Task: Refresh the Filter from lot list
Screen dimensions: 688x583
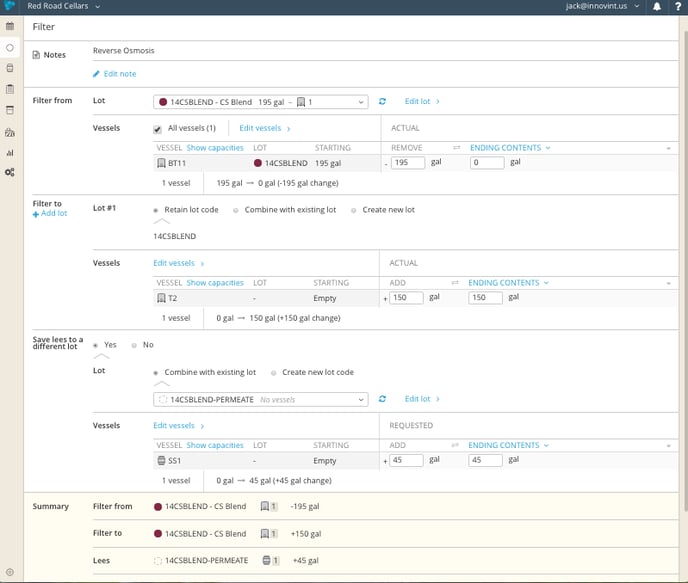Action: [x=382, y=101]
